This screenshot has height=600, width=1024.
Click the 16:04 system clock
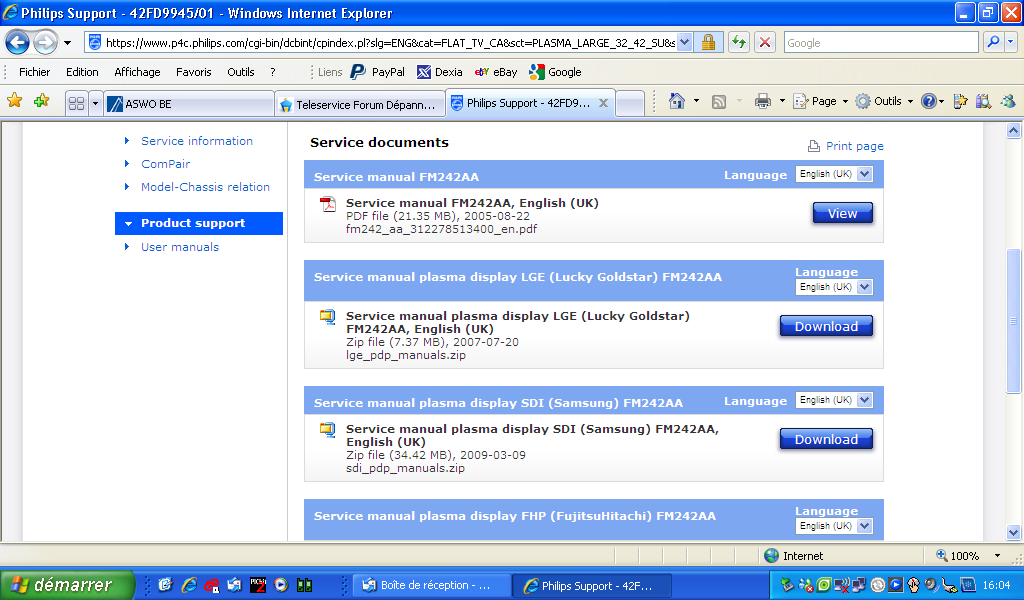pos(996,585)
